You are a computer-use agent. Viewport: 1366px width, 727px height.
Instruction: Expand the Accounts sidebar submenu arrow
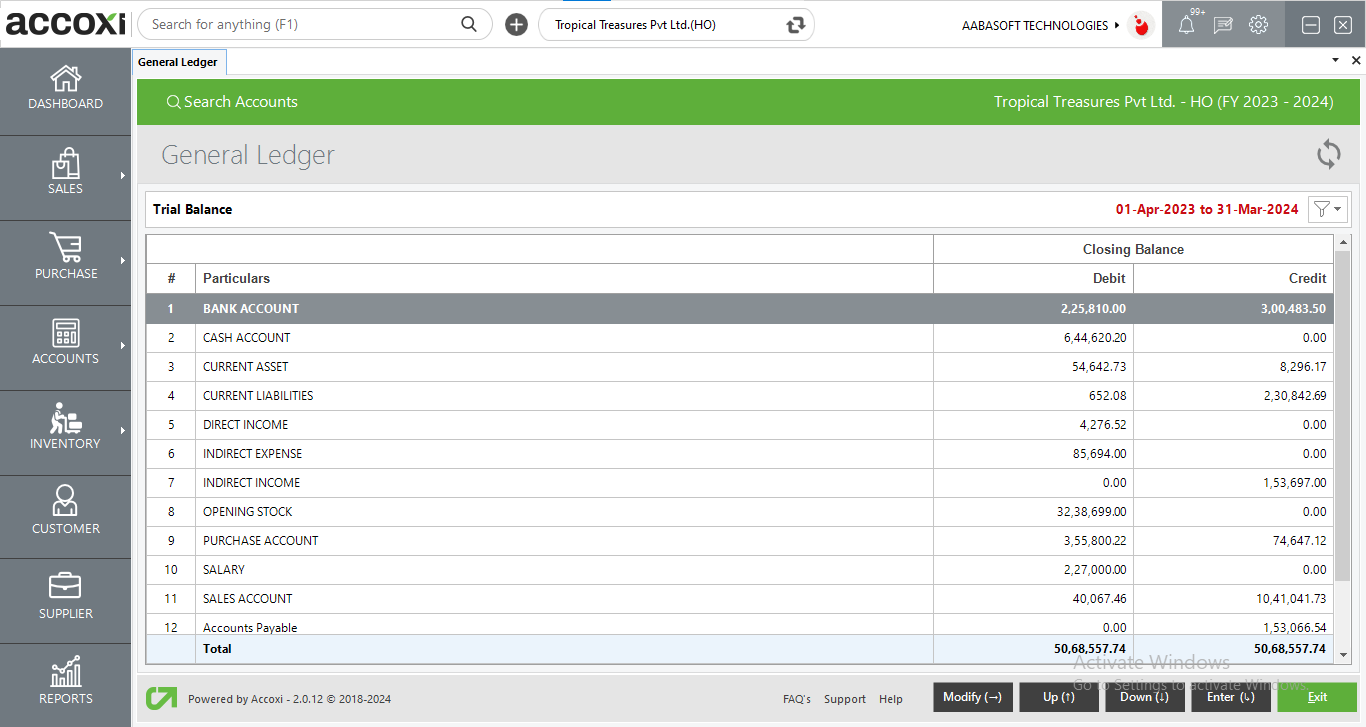123,346
